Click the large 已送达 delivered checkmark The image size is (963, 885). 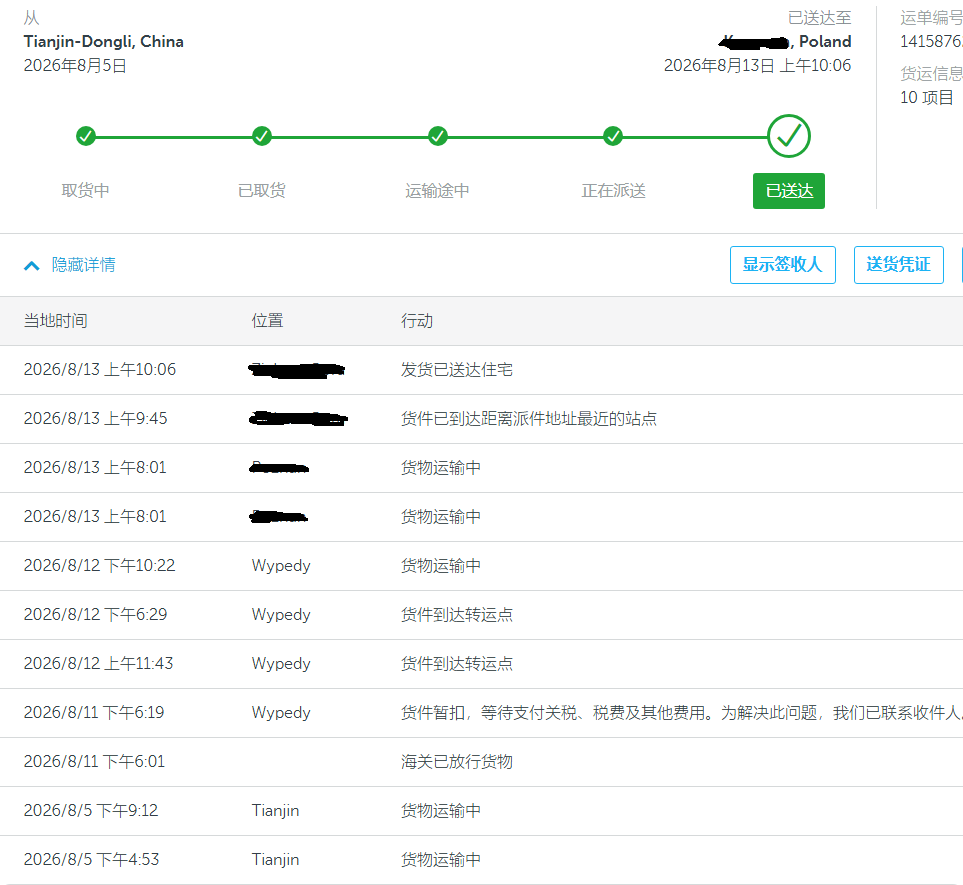tap(789, 136)
